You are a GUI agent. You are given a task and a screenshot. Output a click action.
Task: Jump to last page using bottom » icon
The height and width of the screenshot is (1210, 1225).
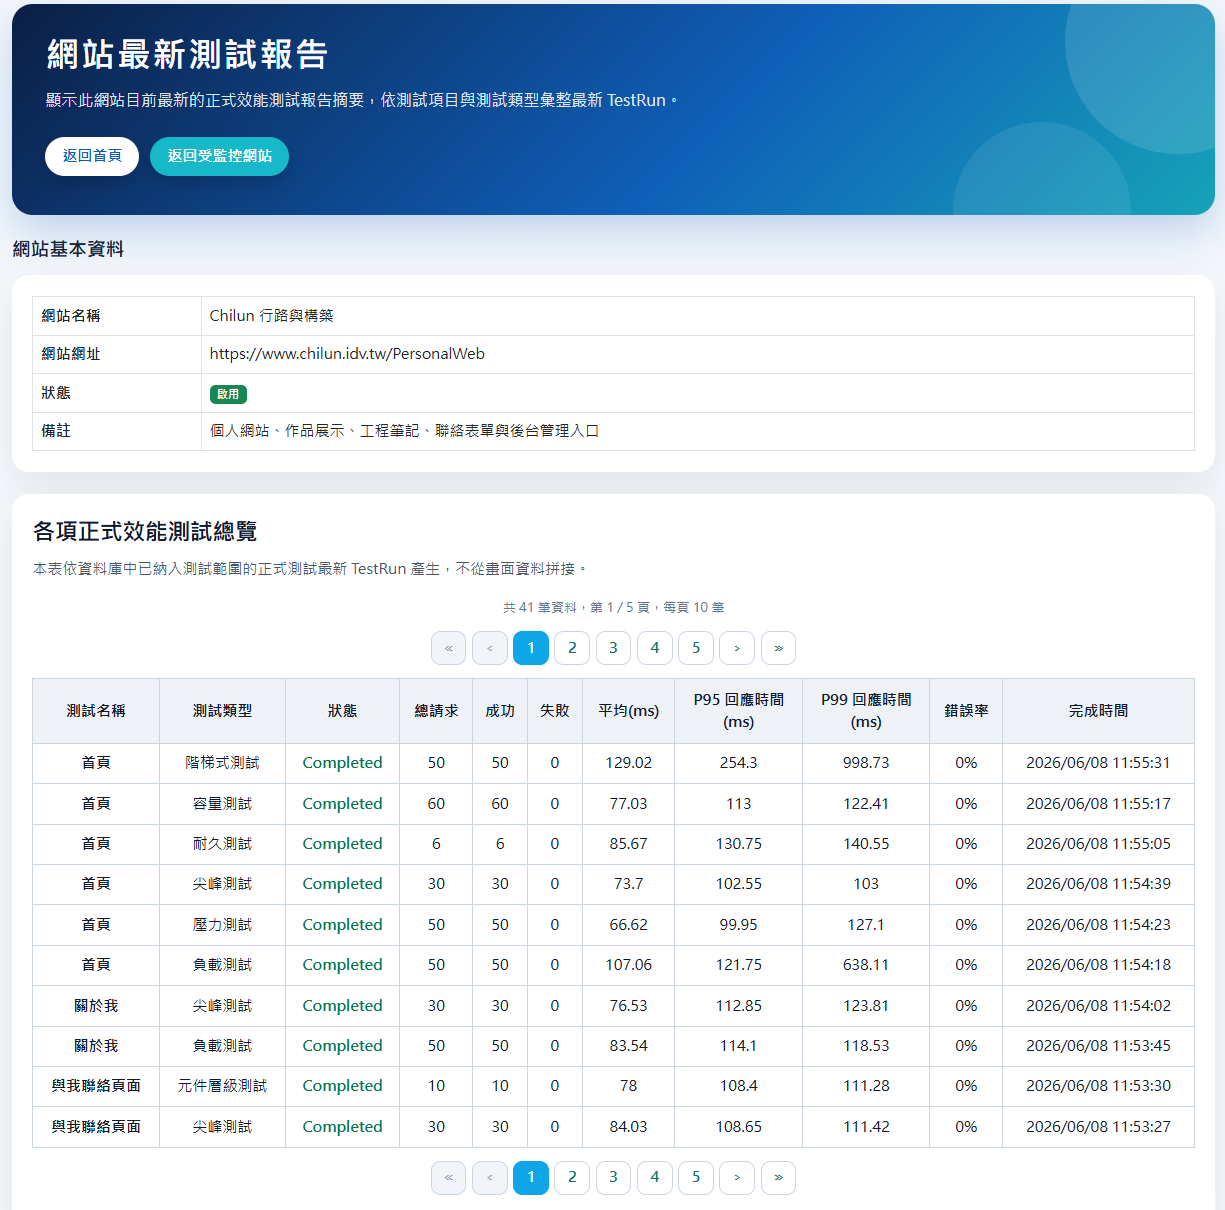[778, 1177]
